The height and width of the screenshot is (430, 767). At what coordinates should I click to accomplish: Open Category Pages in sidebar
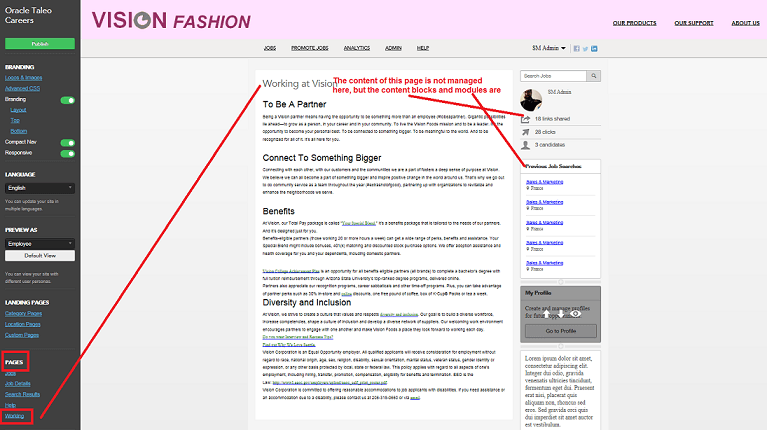23,314
